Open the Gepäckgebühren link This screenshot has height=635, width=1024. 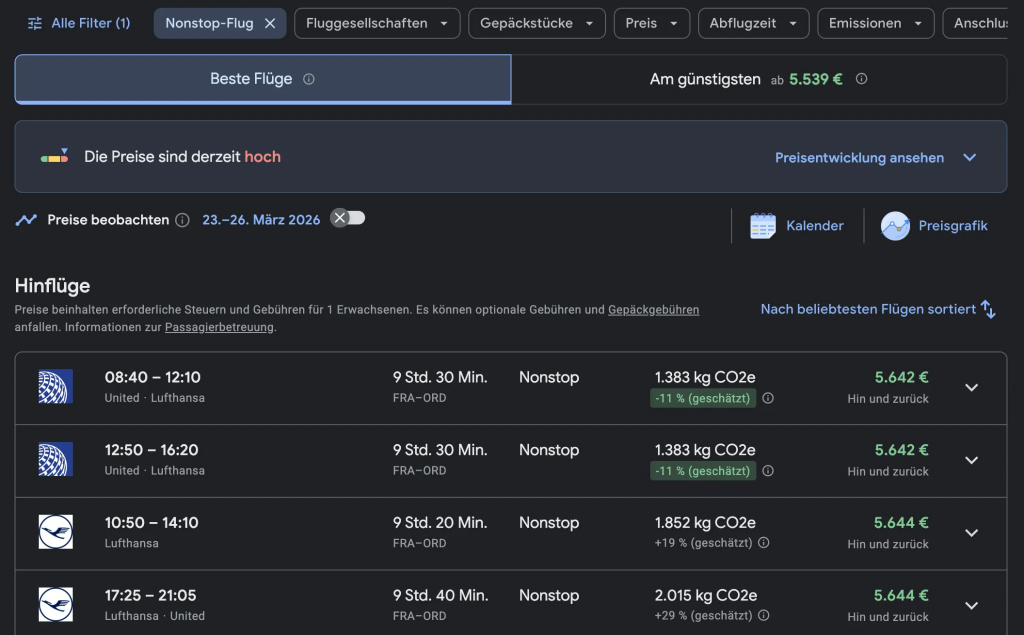[655, 309]
